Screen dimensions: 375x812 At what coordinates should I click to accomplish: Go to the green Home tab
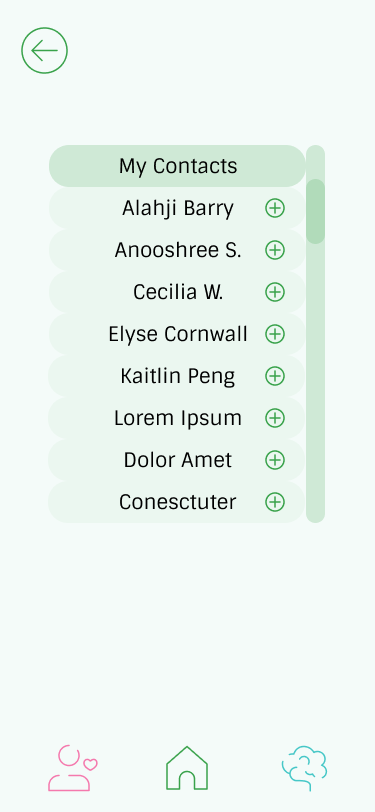pos(187,768)
